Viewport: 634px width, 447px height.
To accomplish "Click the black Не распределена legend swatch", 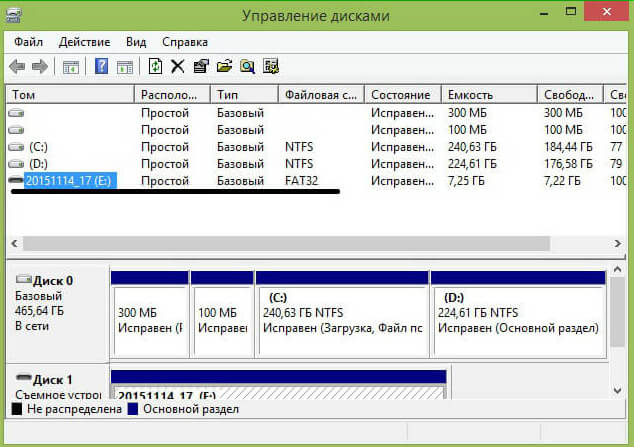I will coord(17,409).
